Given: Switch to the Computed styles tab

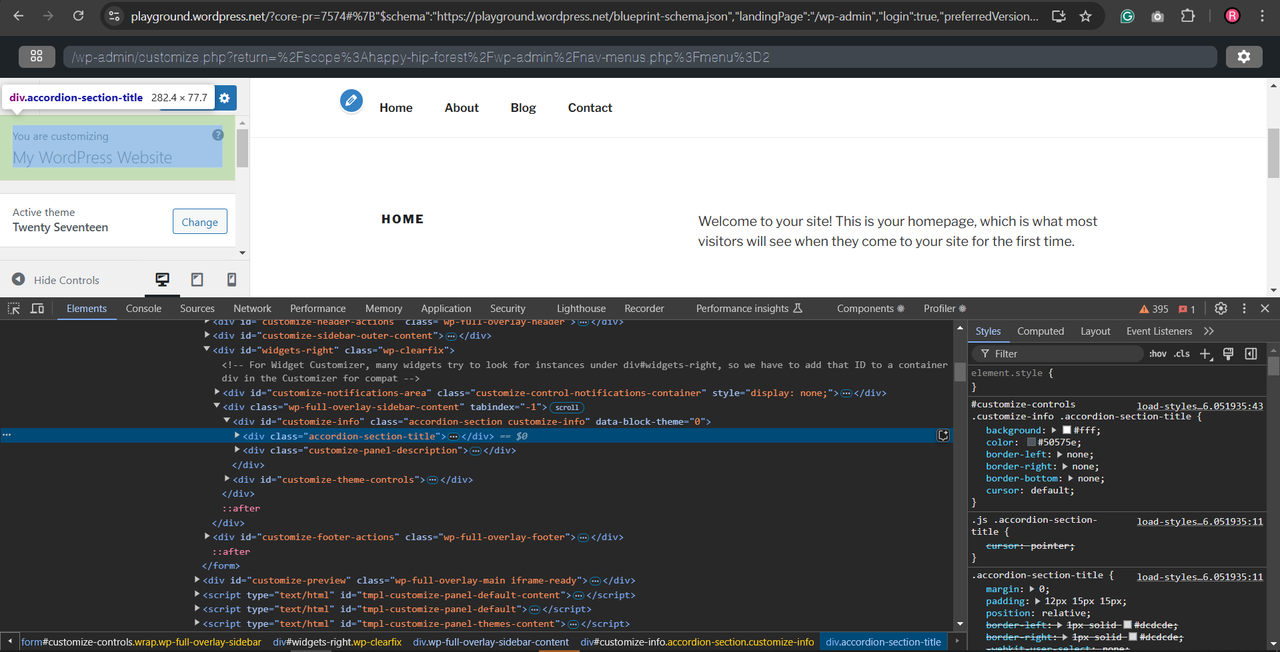Looking at the screenshot, I should point(1041,331).
